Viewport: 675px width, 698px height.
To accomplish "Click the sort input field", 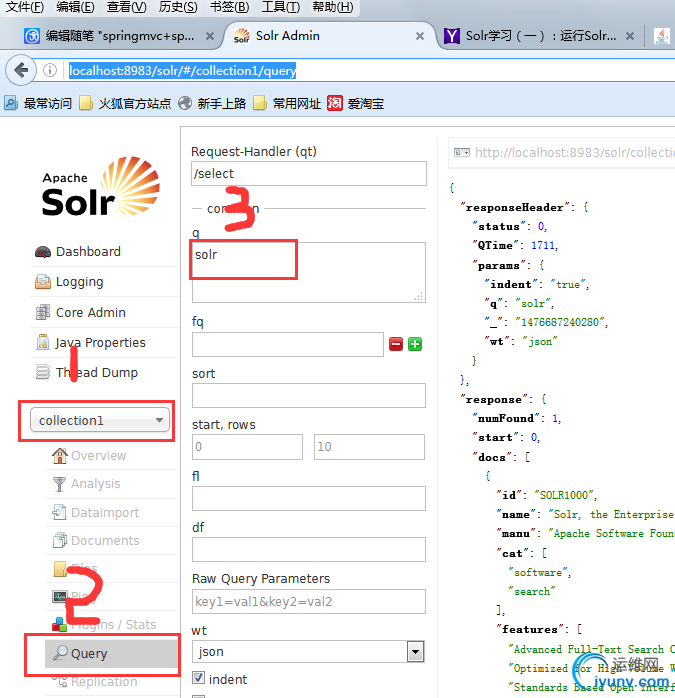I will (x=309, y=395).
